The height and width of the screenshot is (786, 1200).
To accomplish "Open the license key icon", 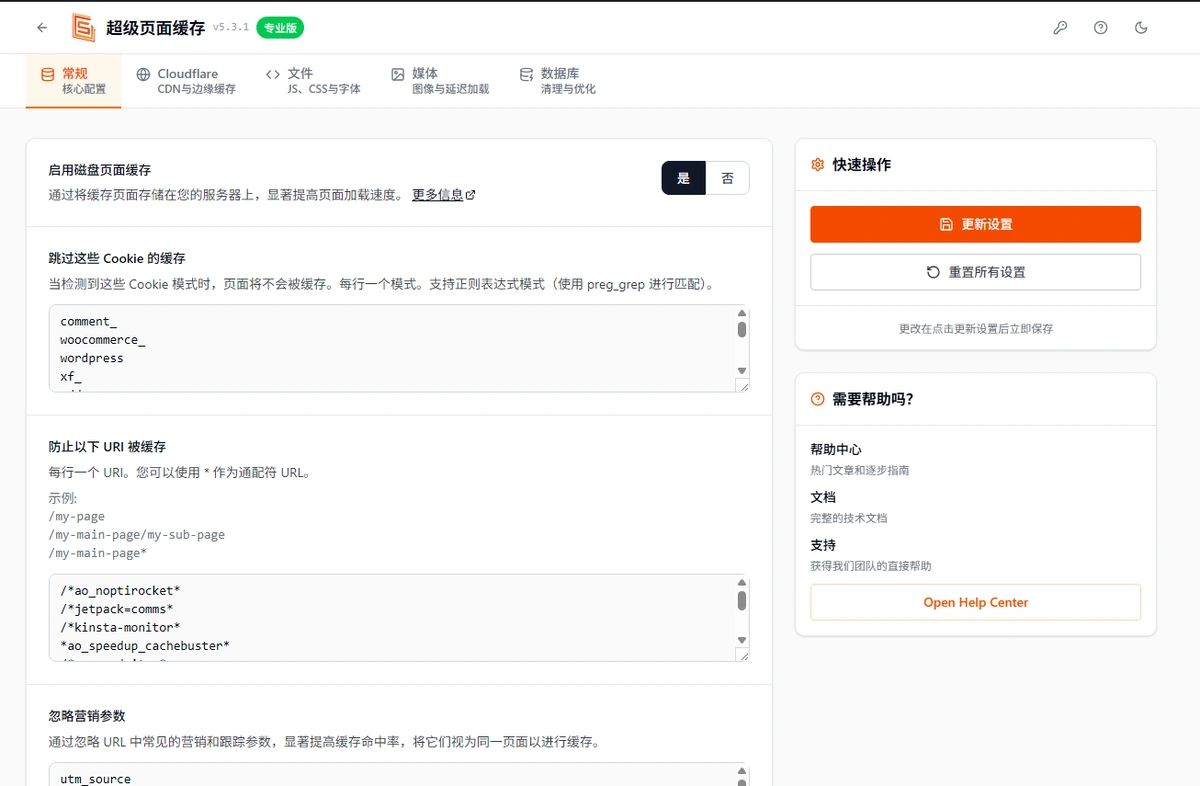I will point(1060,28).
